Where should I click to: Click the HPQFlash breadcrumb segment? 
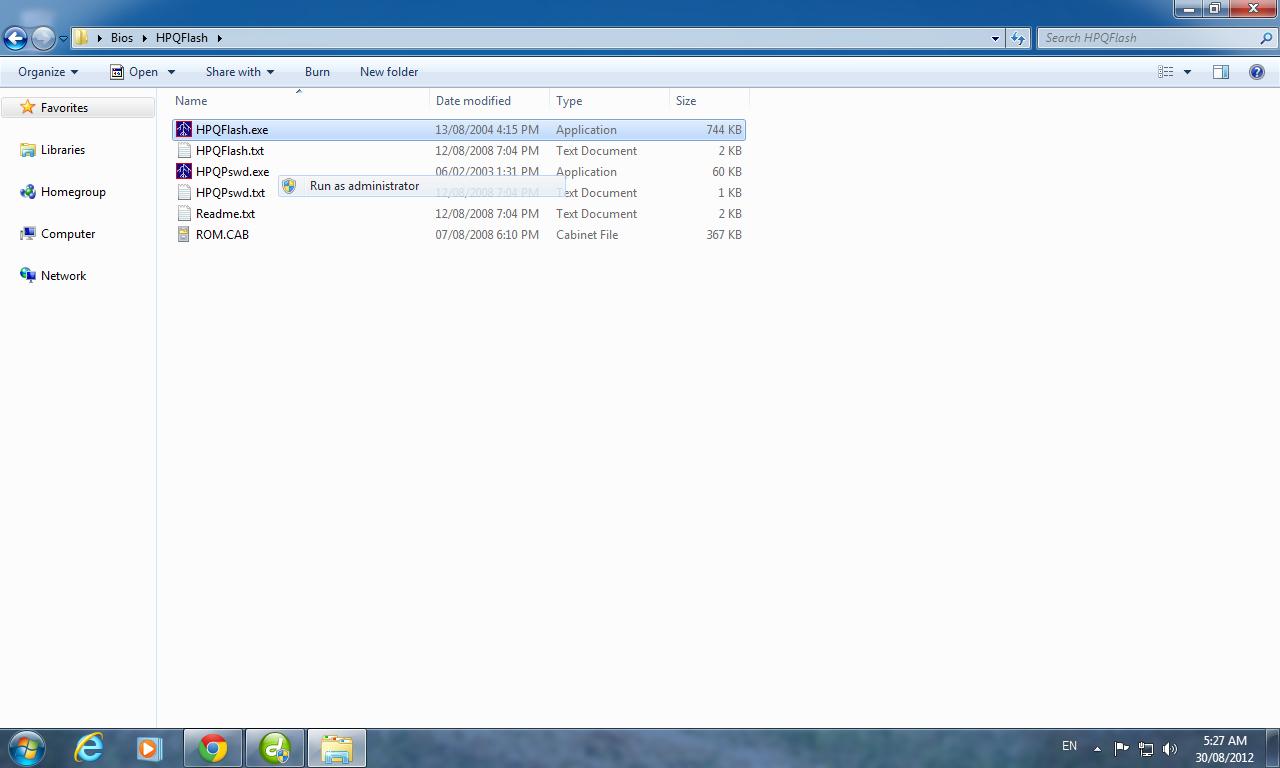point(182,38)
